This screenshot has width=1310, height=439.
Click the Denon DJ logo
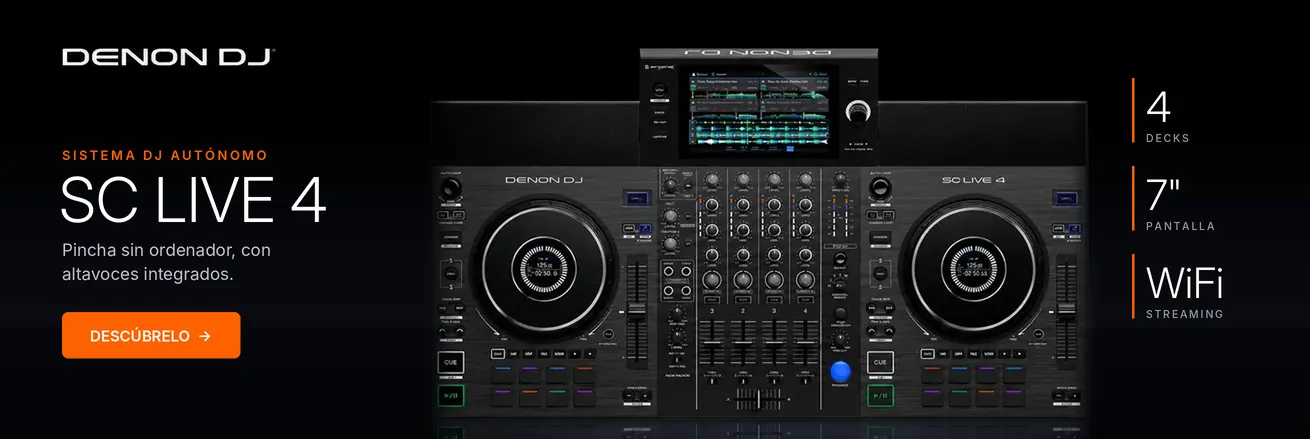coord(168,57)
